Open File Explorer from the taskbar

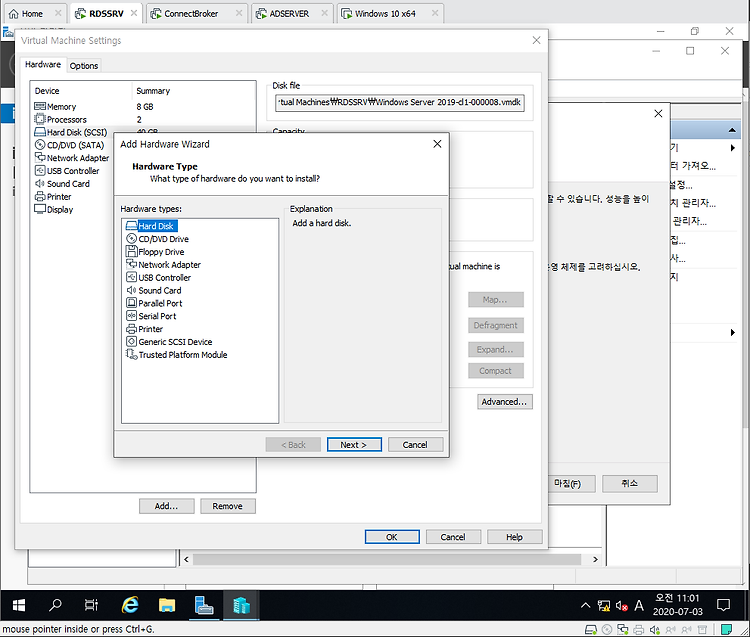(x=167, y=605)
